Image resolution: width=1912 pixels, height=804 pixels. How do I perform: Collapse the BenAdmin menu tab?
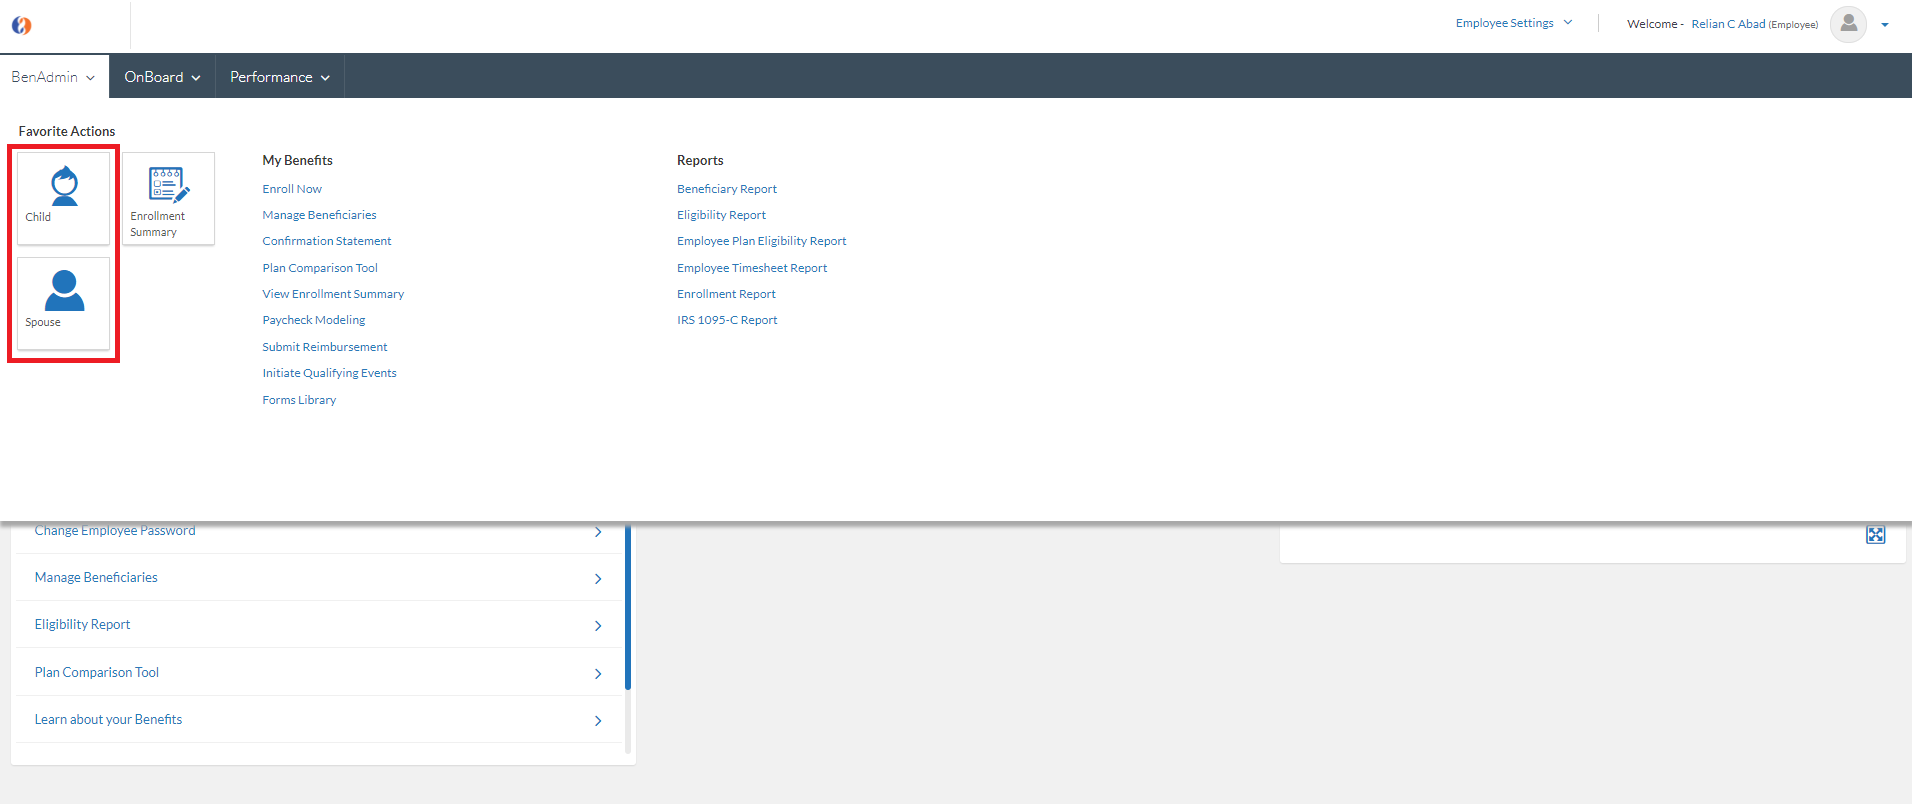click(53, 77)
